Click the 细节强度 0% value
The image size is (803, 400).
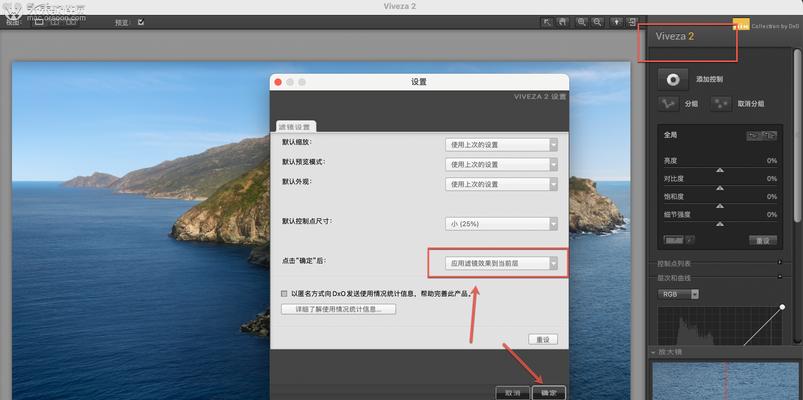(x=772, y=215)
